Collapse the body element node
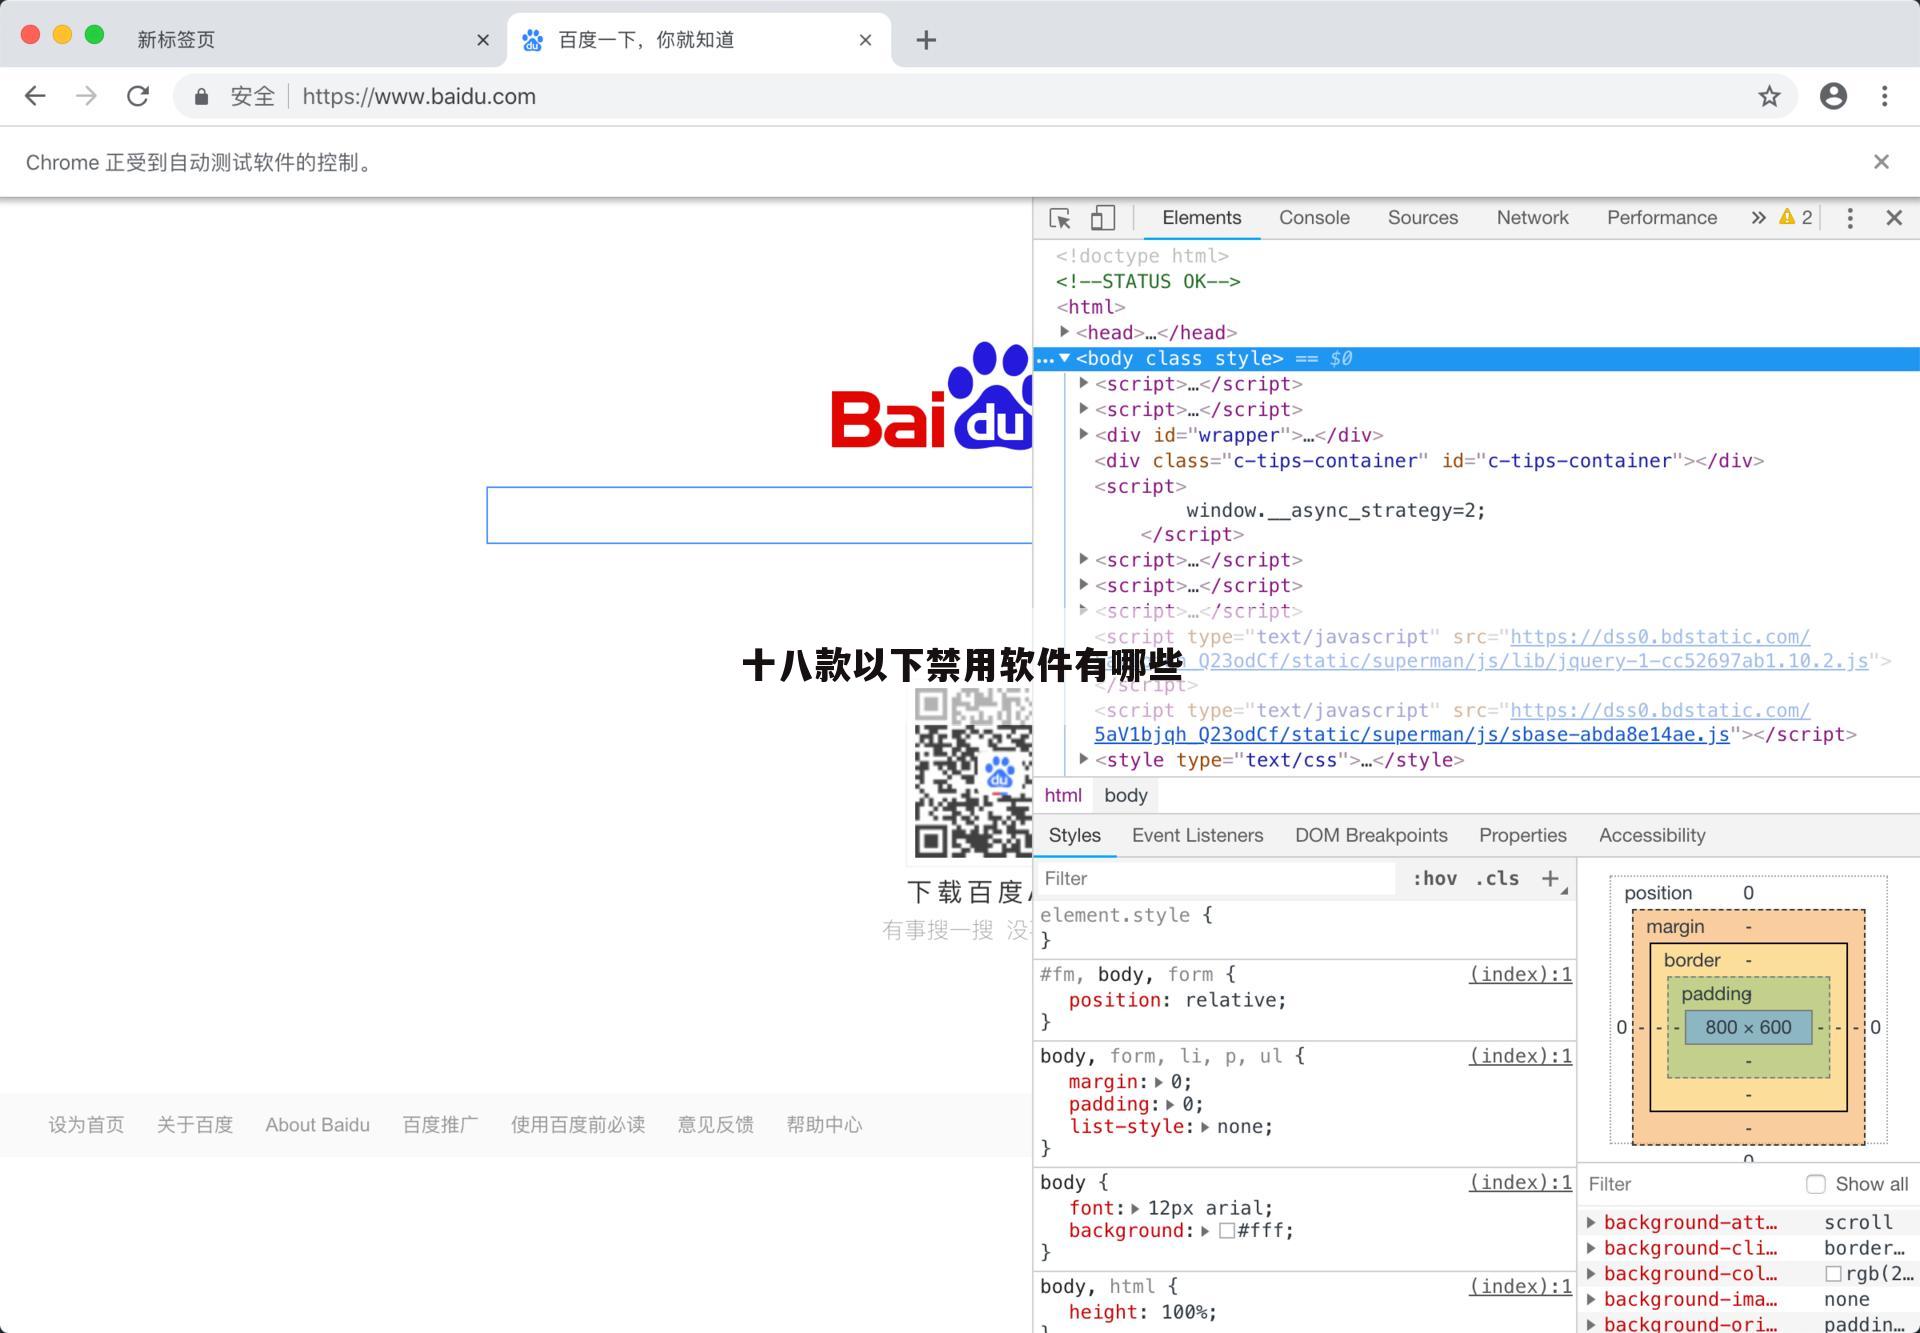1920x1333 pixels. 1064,358
